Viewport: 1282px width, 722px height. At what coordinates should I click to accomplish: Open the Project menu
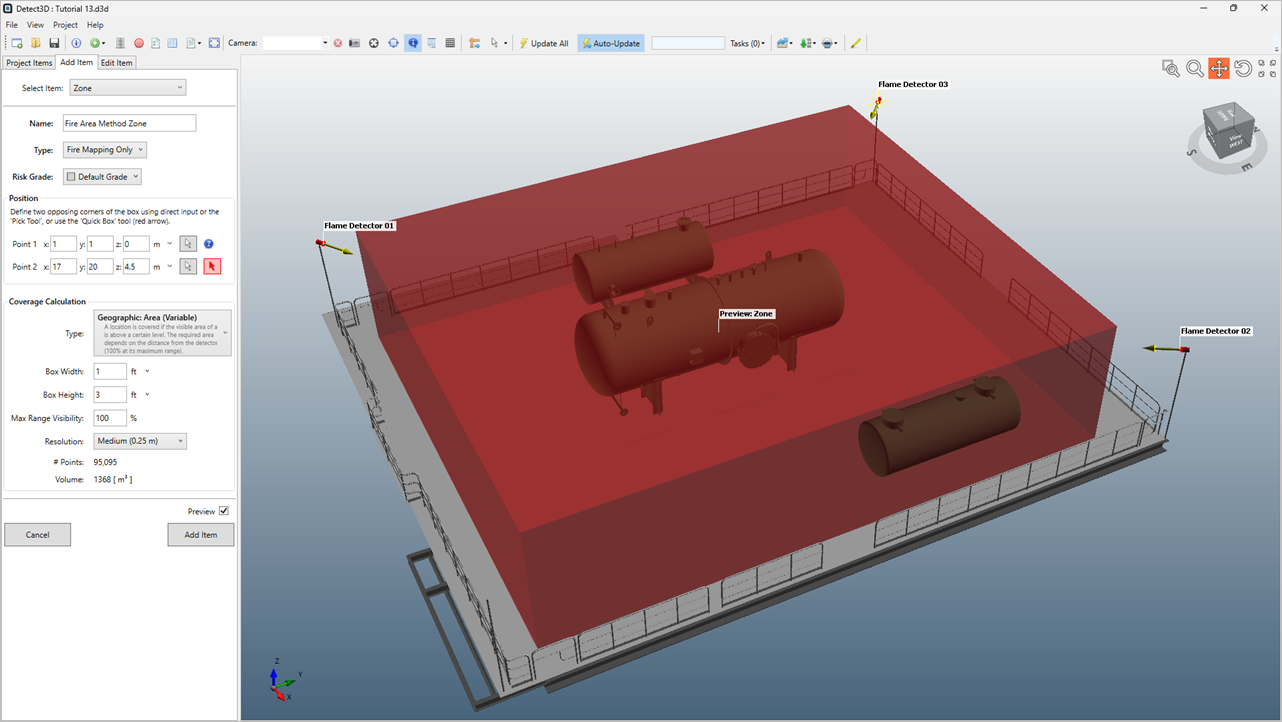coord(64,24)
